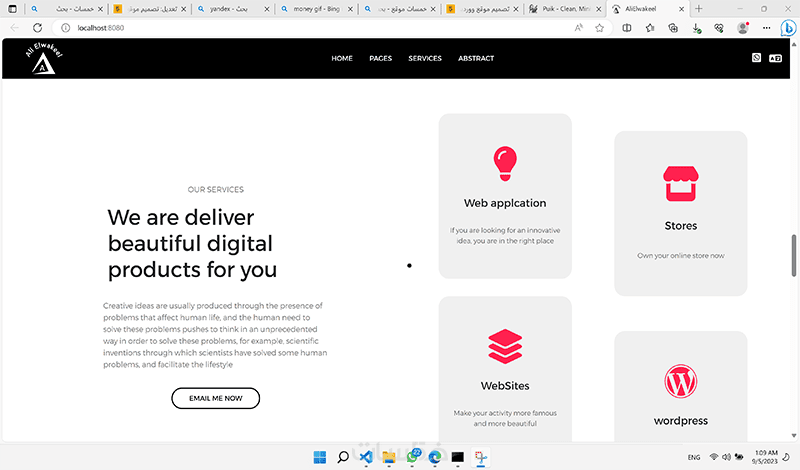Open the read aloud icon in address bar
This screenshot has width=800, height=470.
[578, 28]
